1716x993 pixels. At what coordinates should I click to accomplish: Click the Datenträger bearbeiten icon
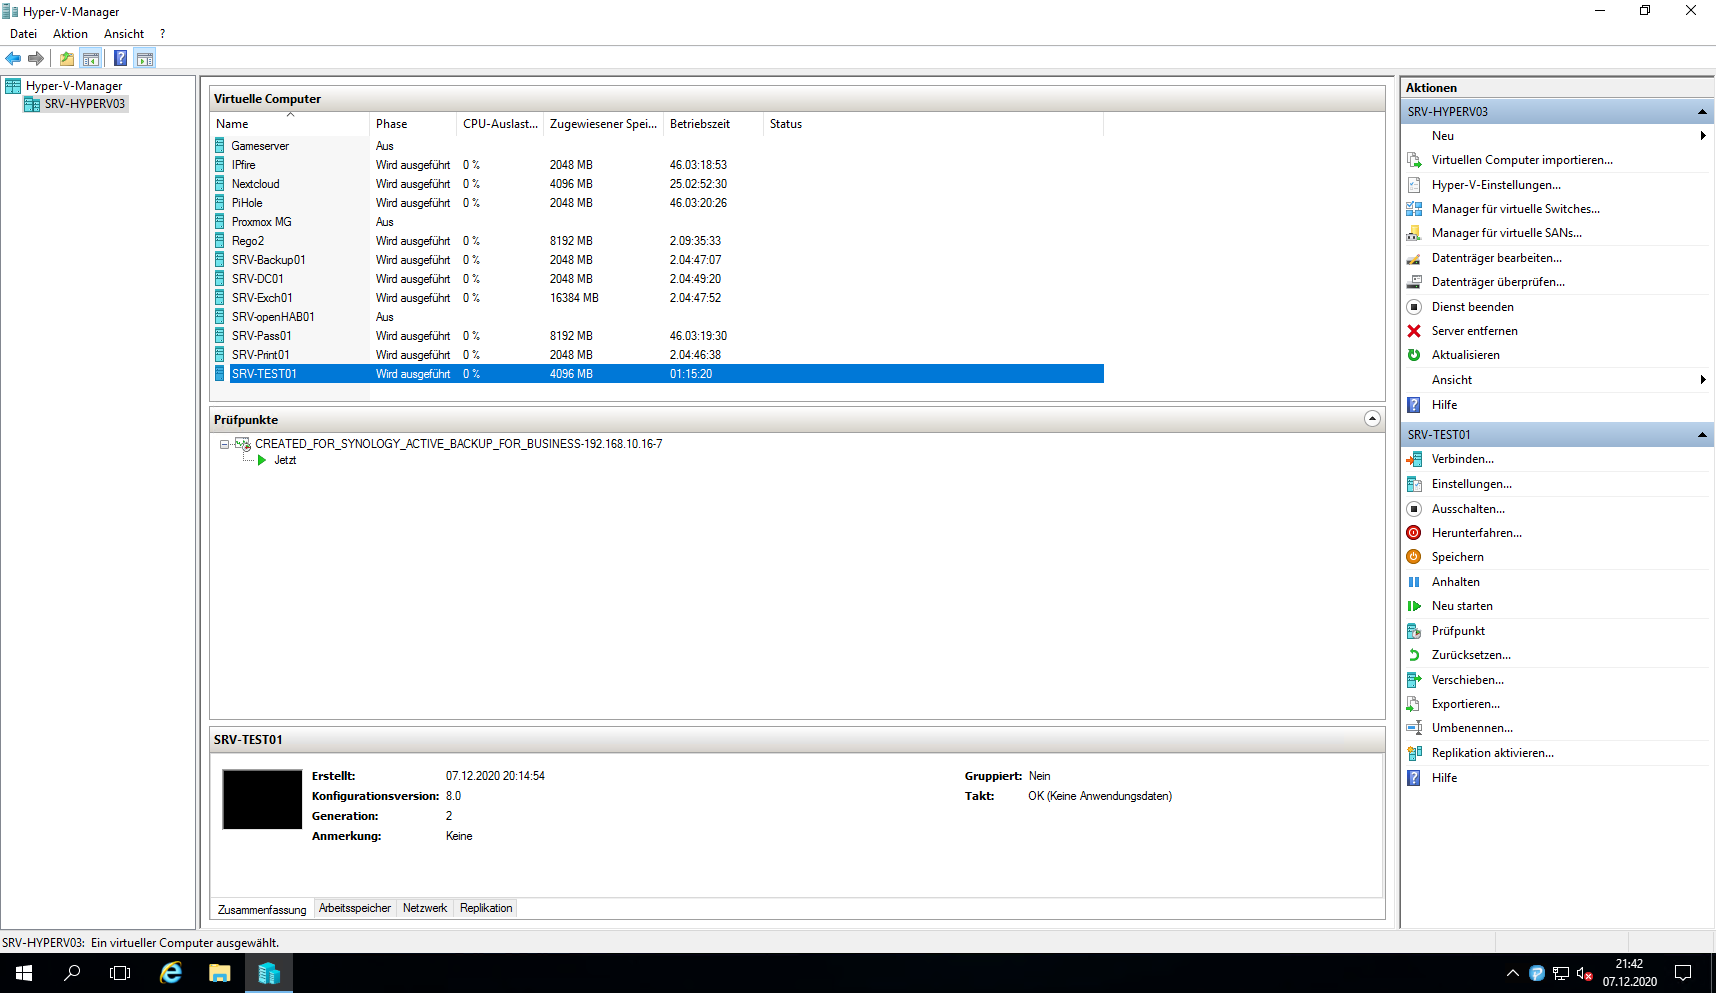(x=1414, y=258)
